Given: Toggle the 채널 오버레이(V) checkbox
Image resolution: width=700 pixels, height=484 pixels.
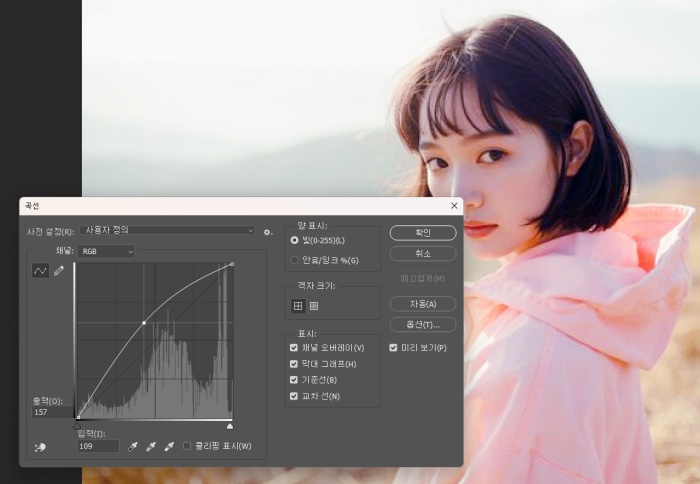Looking at the screenshot, I should [x=294, y=347].
